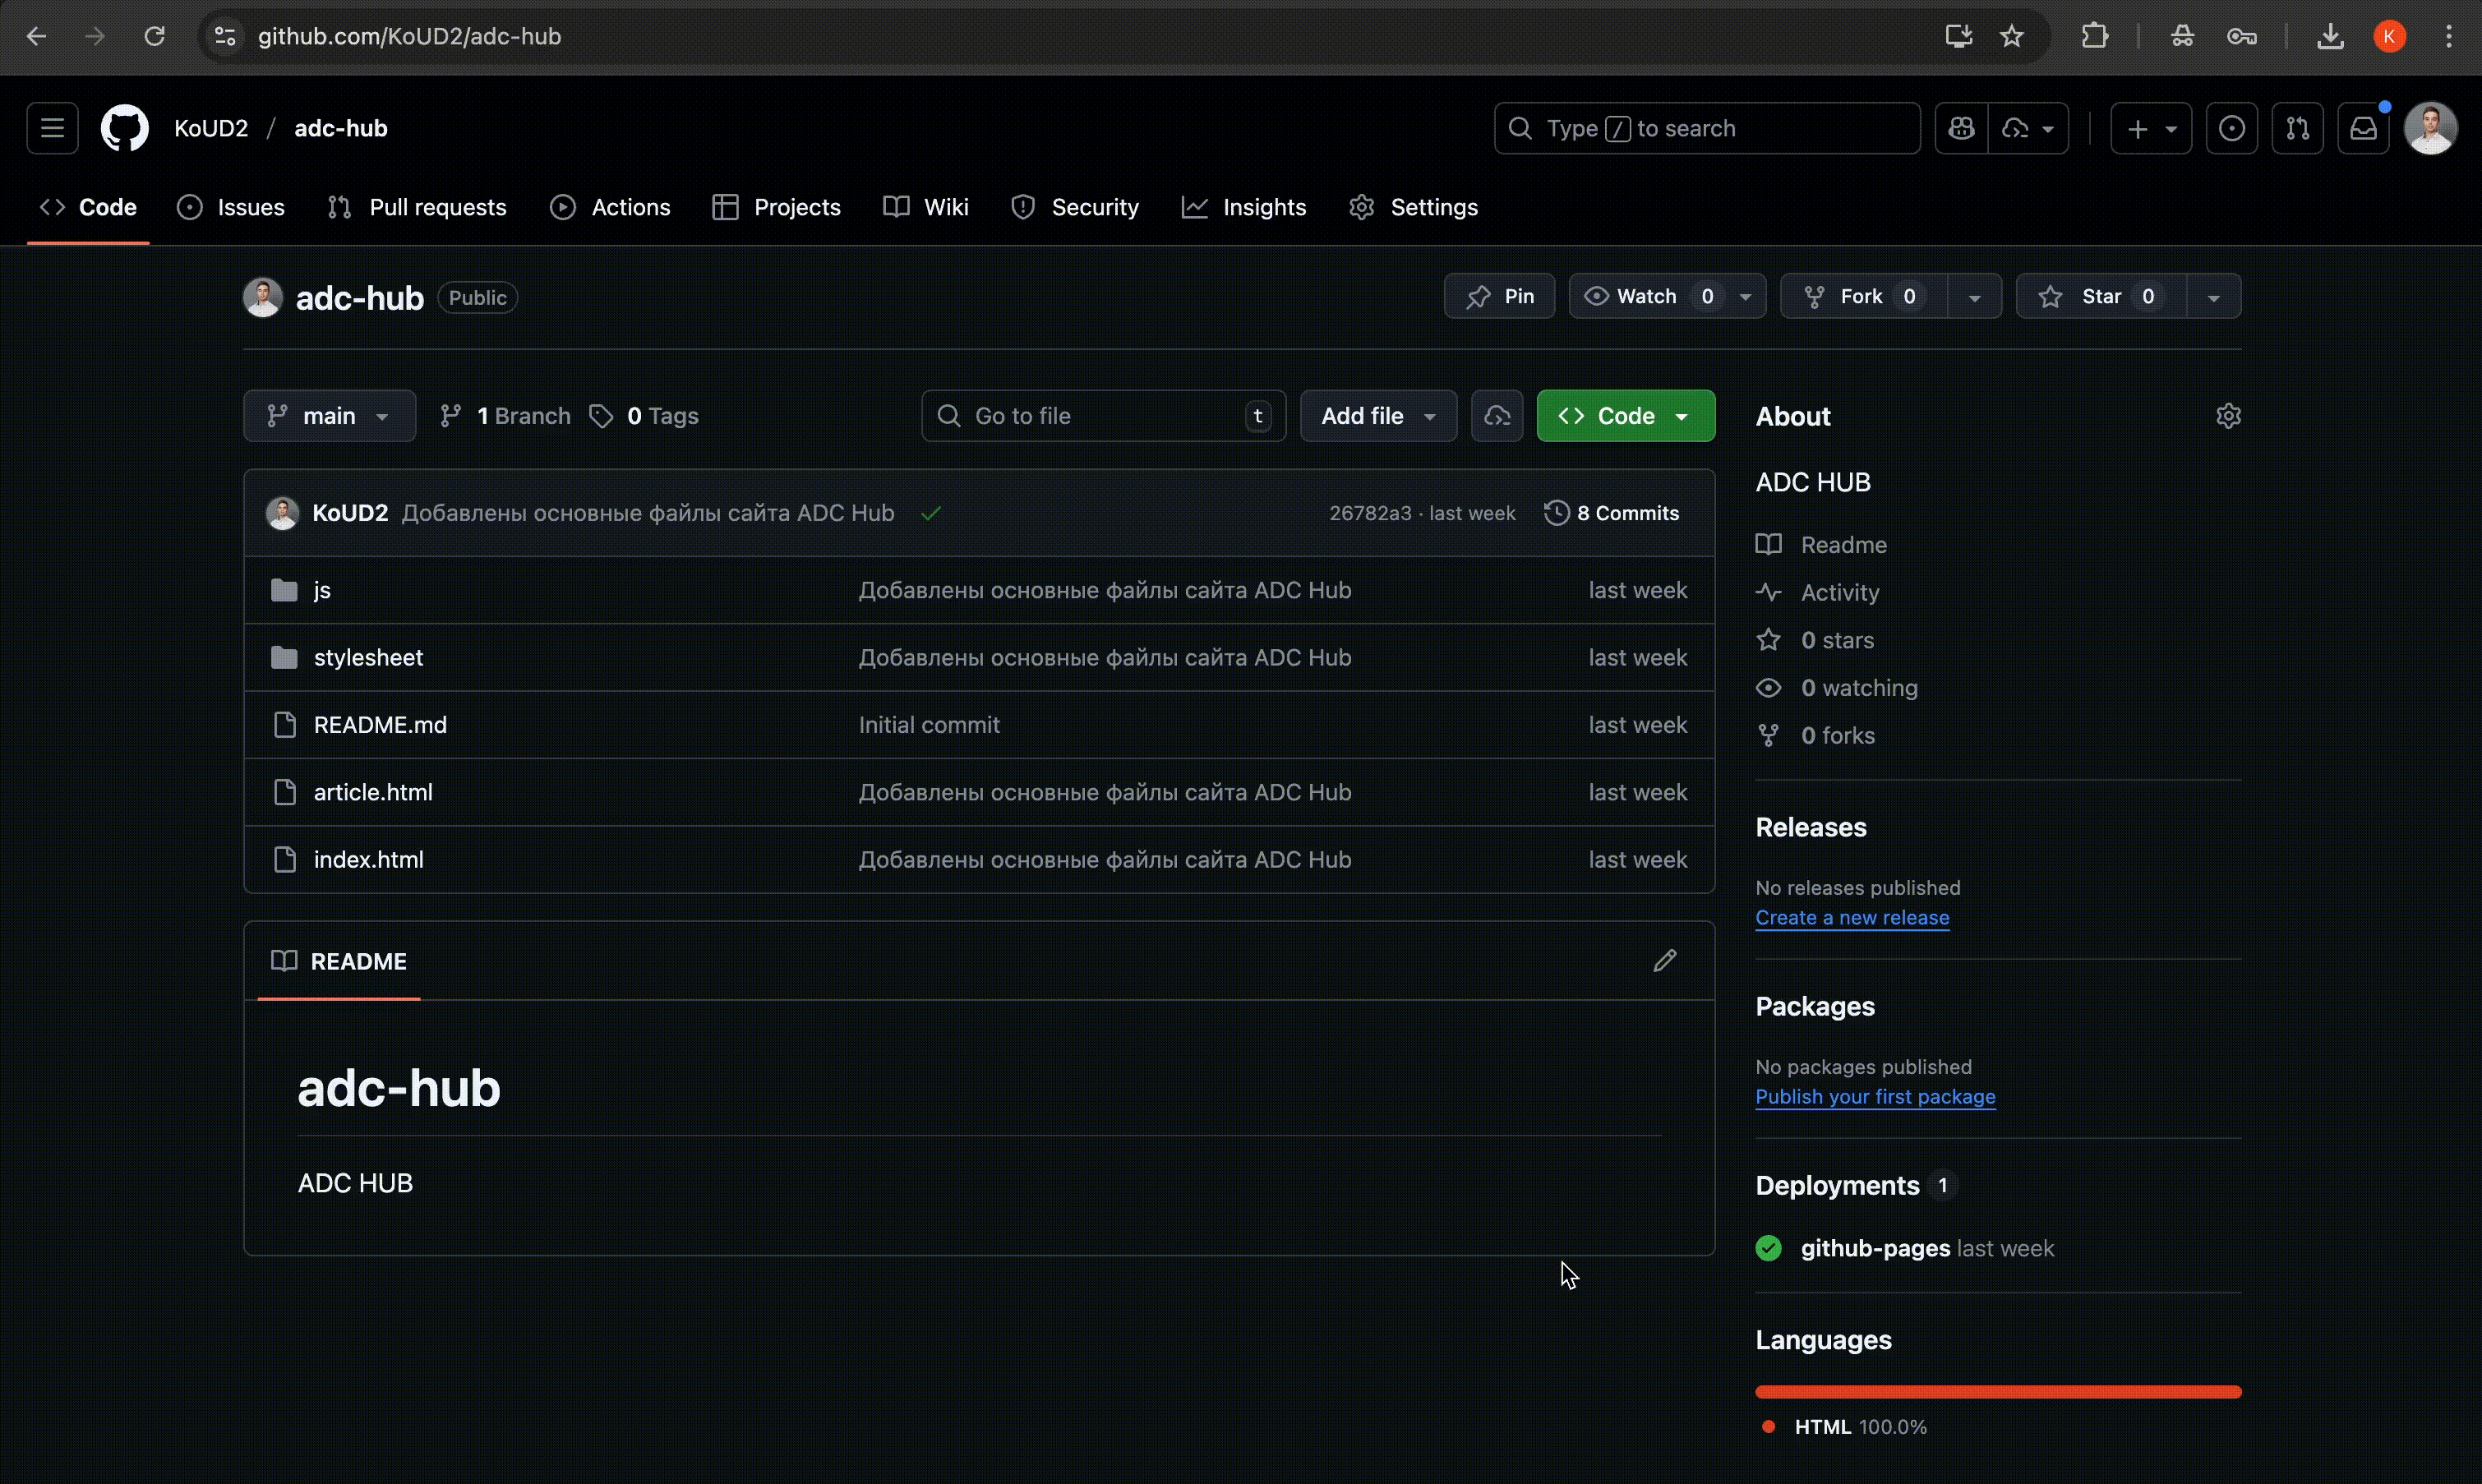
Task: Click the Type / to search box
Action: coord(1707,128)
